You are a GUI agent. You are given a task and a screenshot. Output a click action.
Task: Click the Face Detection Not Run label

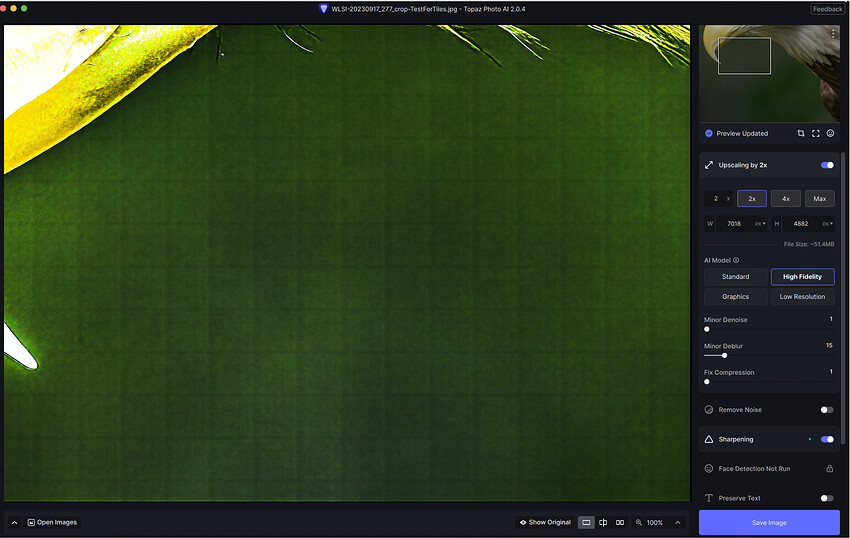point(754,469)
